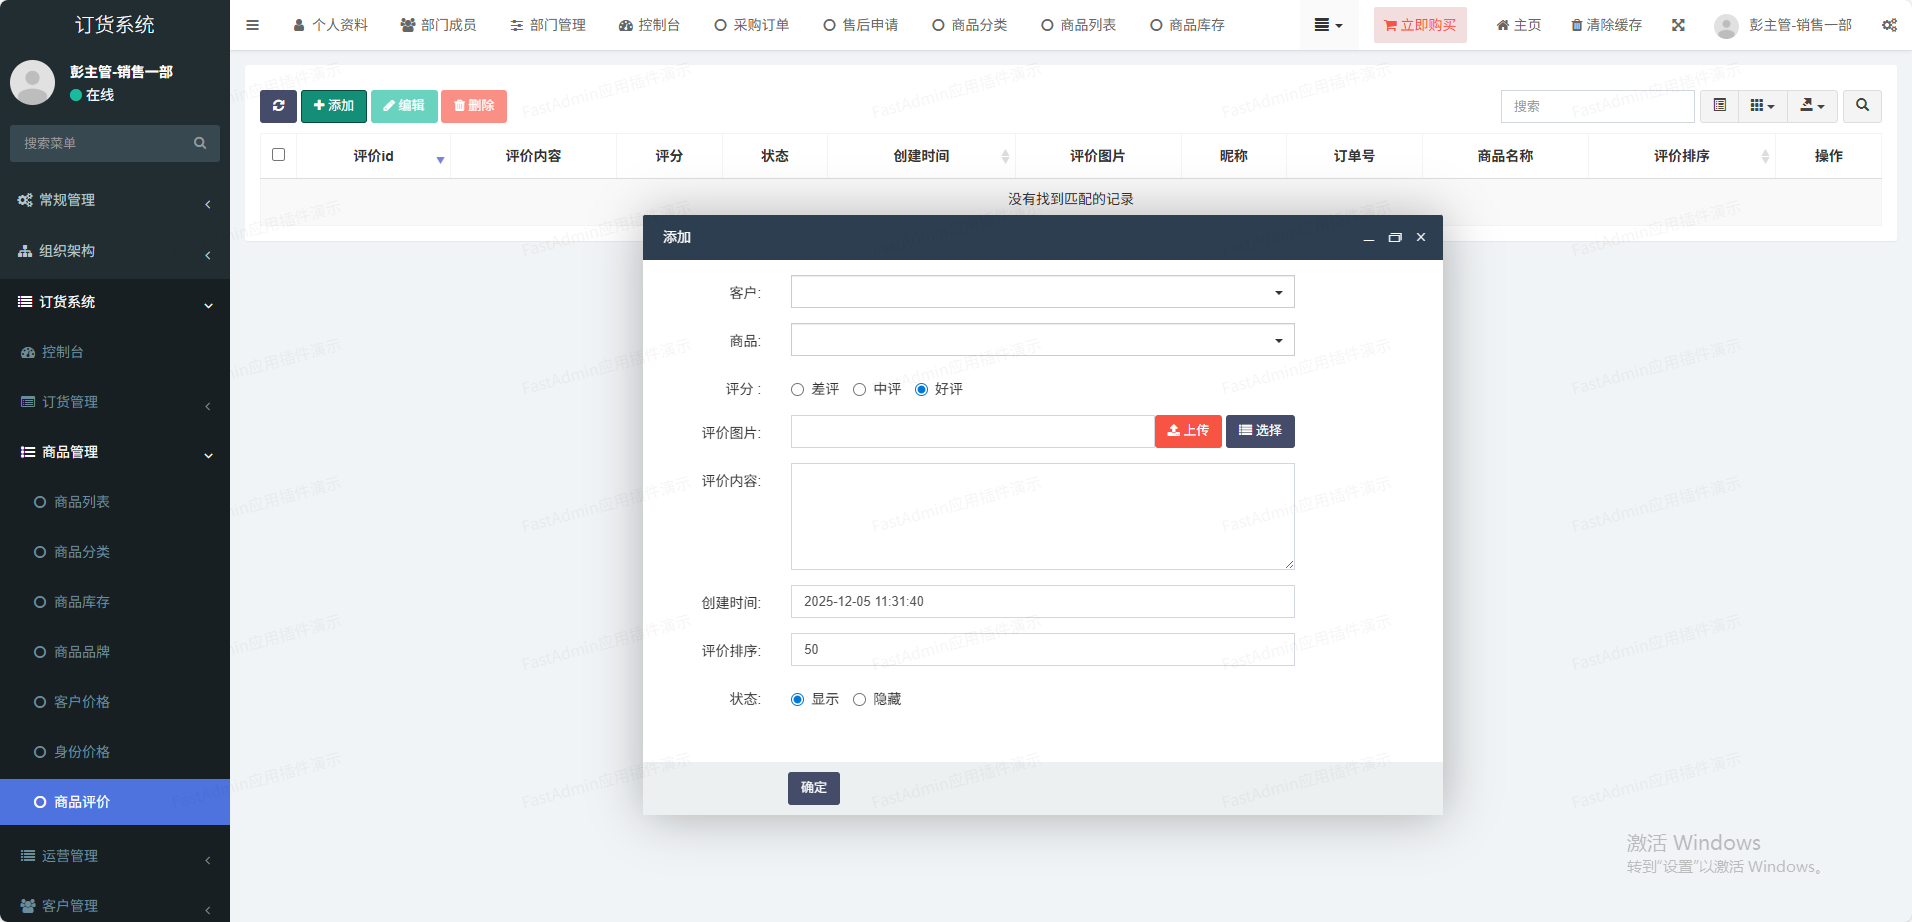Click the search menu magnifier in sidebar
Screen dimensions: 1912x922
[x=200, y=143]
